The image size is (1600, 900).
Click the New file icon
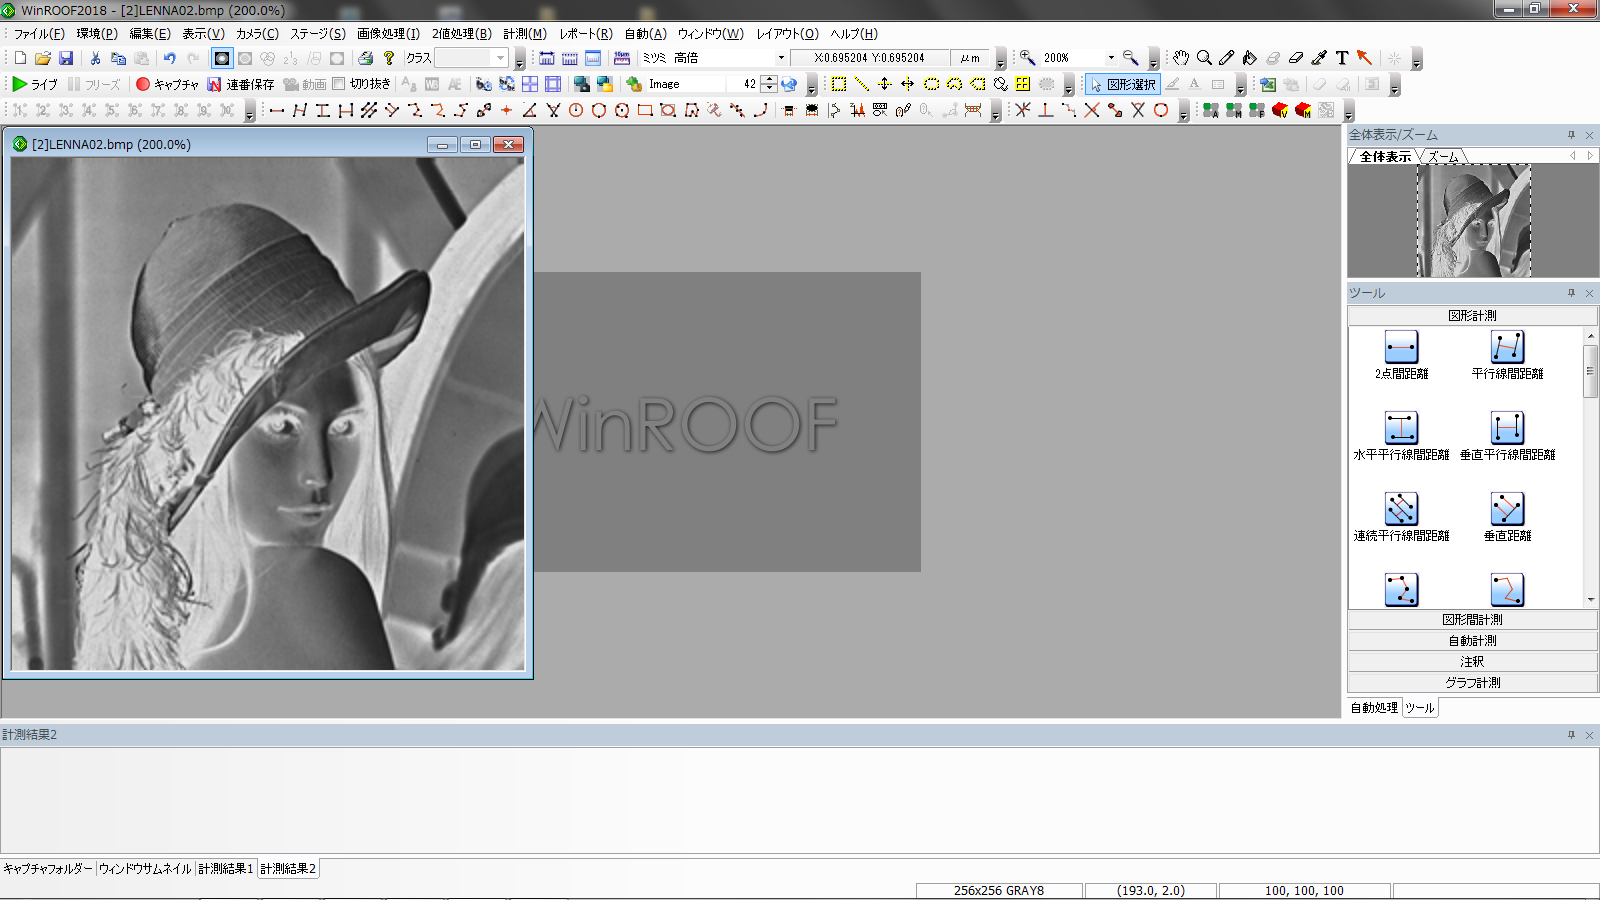click(x=20, y=58)
